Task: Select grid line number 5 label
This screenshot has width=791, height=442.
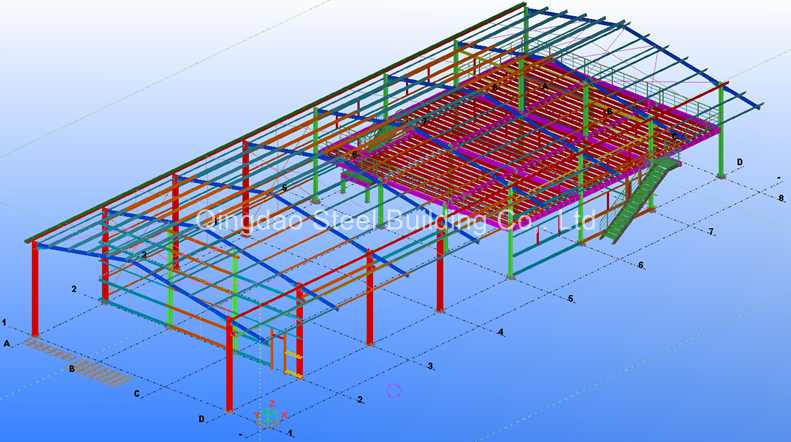Action: coord(570,299)
